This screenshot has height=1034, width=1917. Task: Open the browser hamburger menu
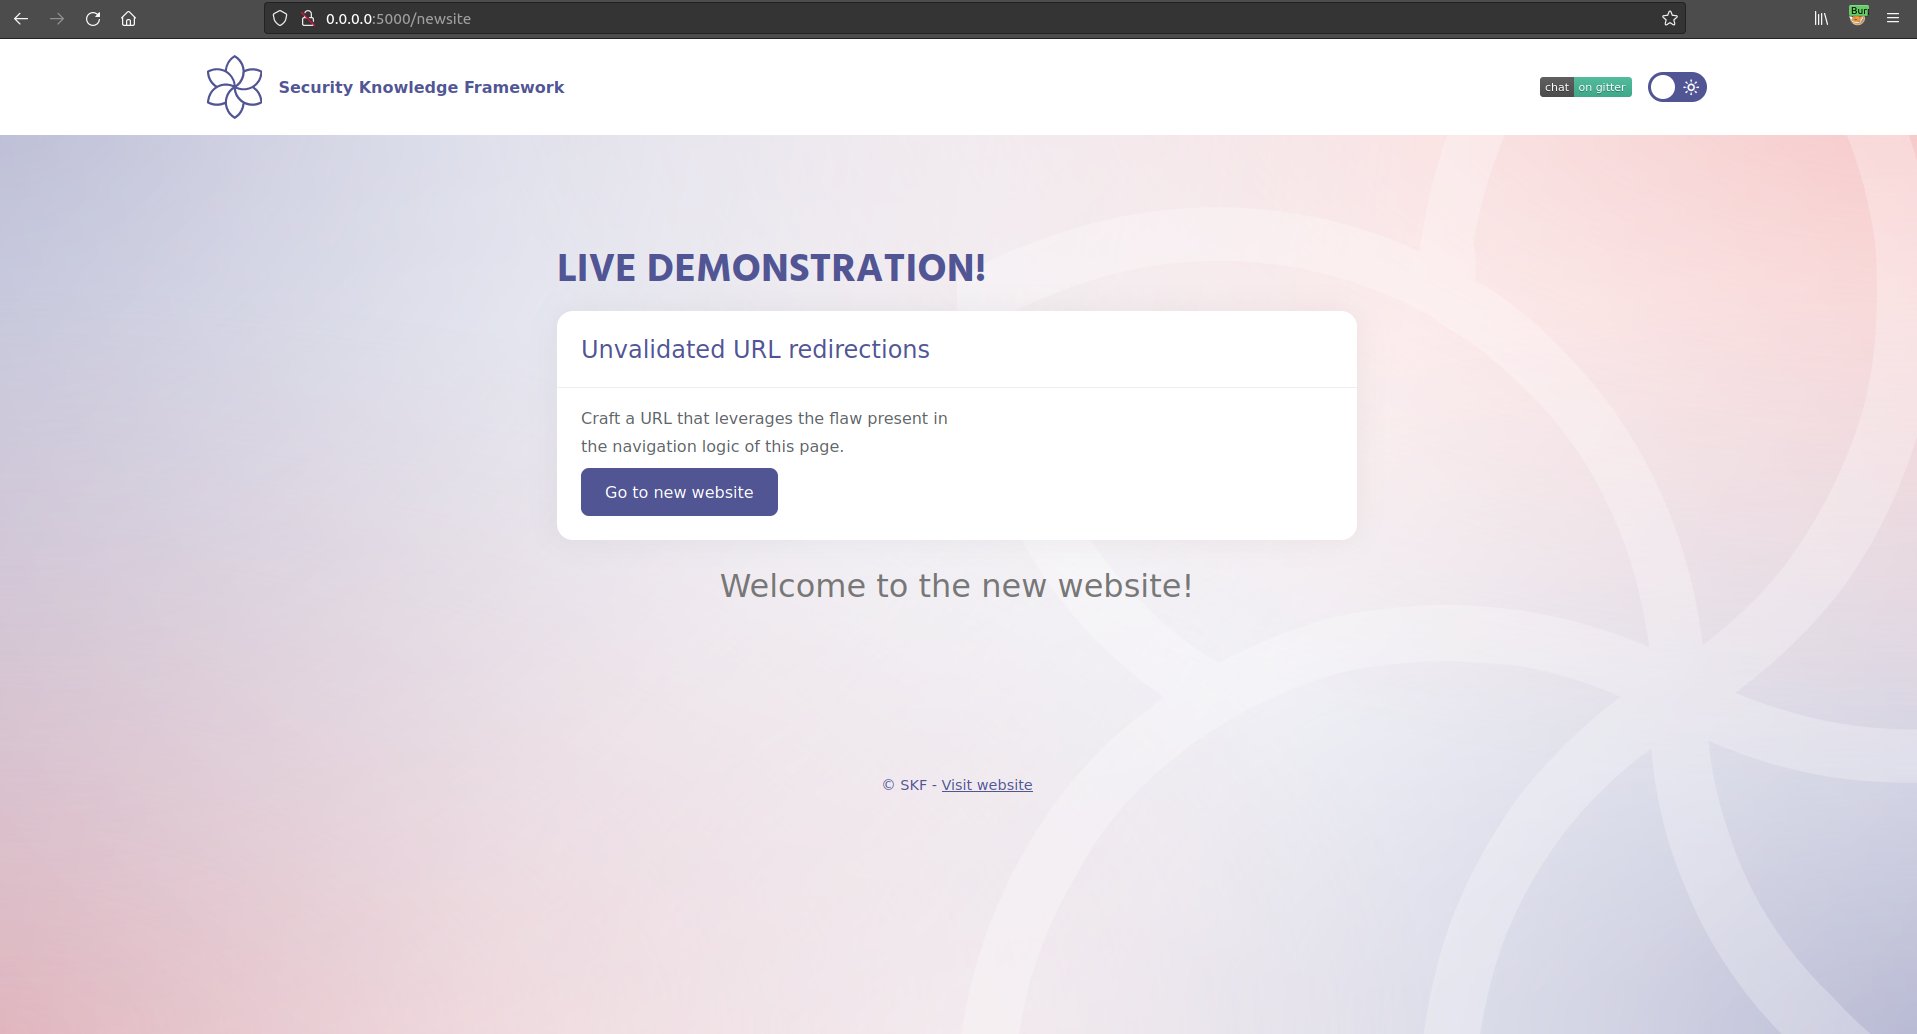tap(1893, 18)
